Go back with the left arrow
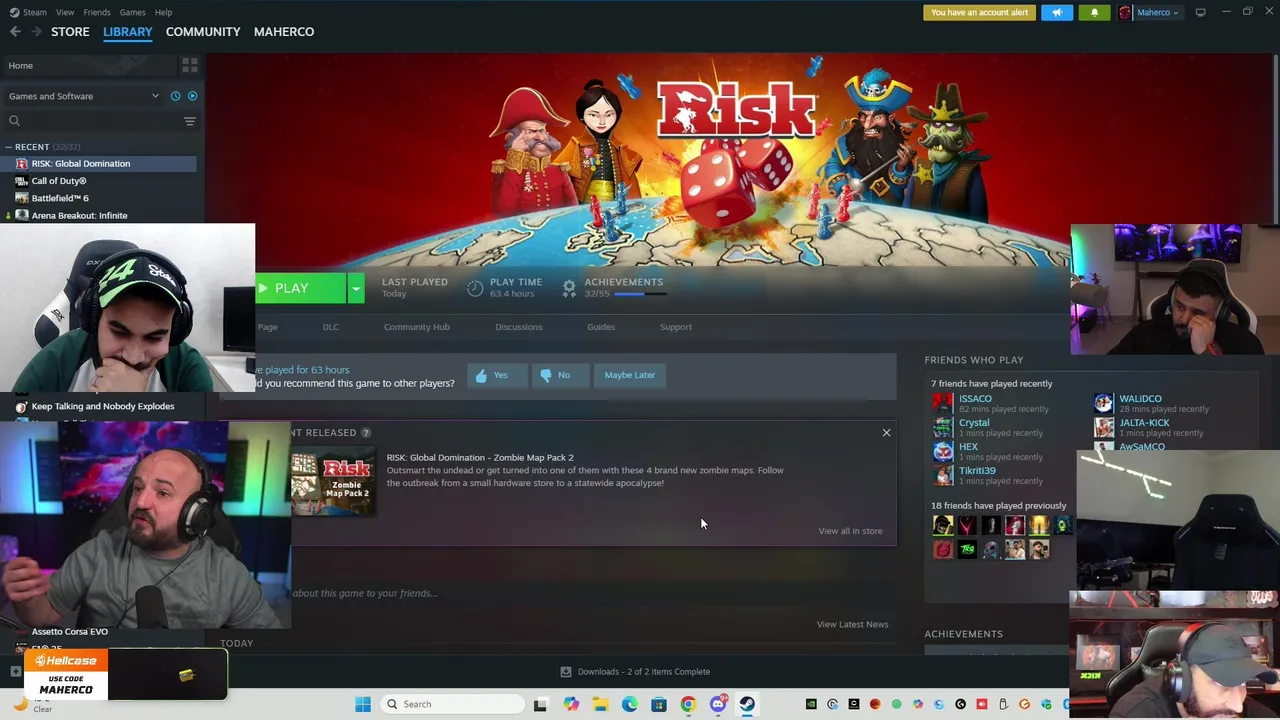Image resolution: width=1280 pixels, height=720 pixels. (x=15, y=32)
